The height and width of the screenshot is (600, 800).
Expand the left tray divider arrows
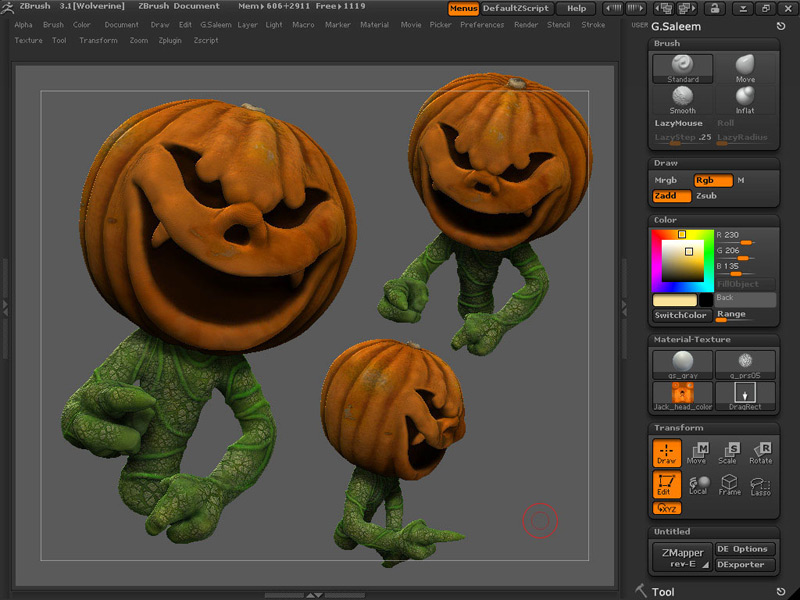[x=6, y=308]
